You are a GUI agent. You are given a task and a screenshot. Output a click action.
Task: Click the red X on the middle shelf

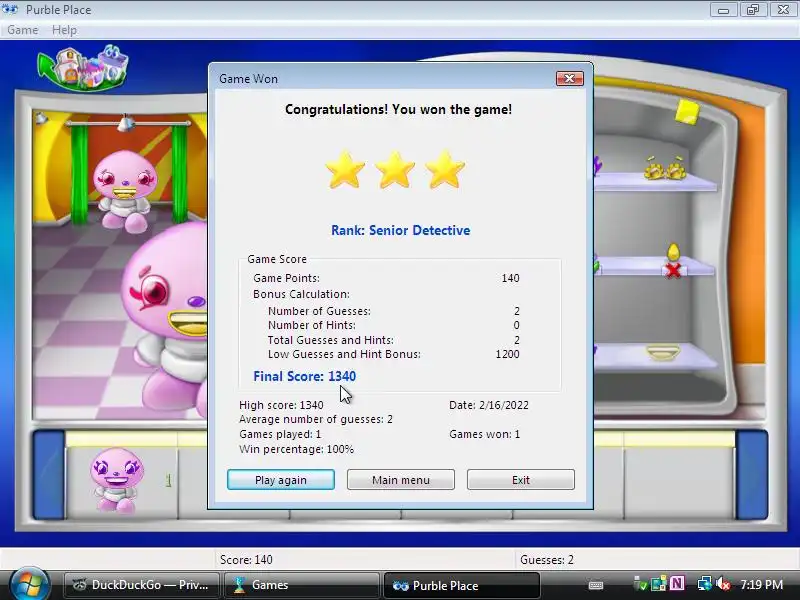click(x=673, y=270)
